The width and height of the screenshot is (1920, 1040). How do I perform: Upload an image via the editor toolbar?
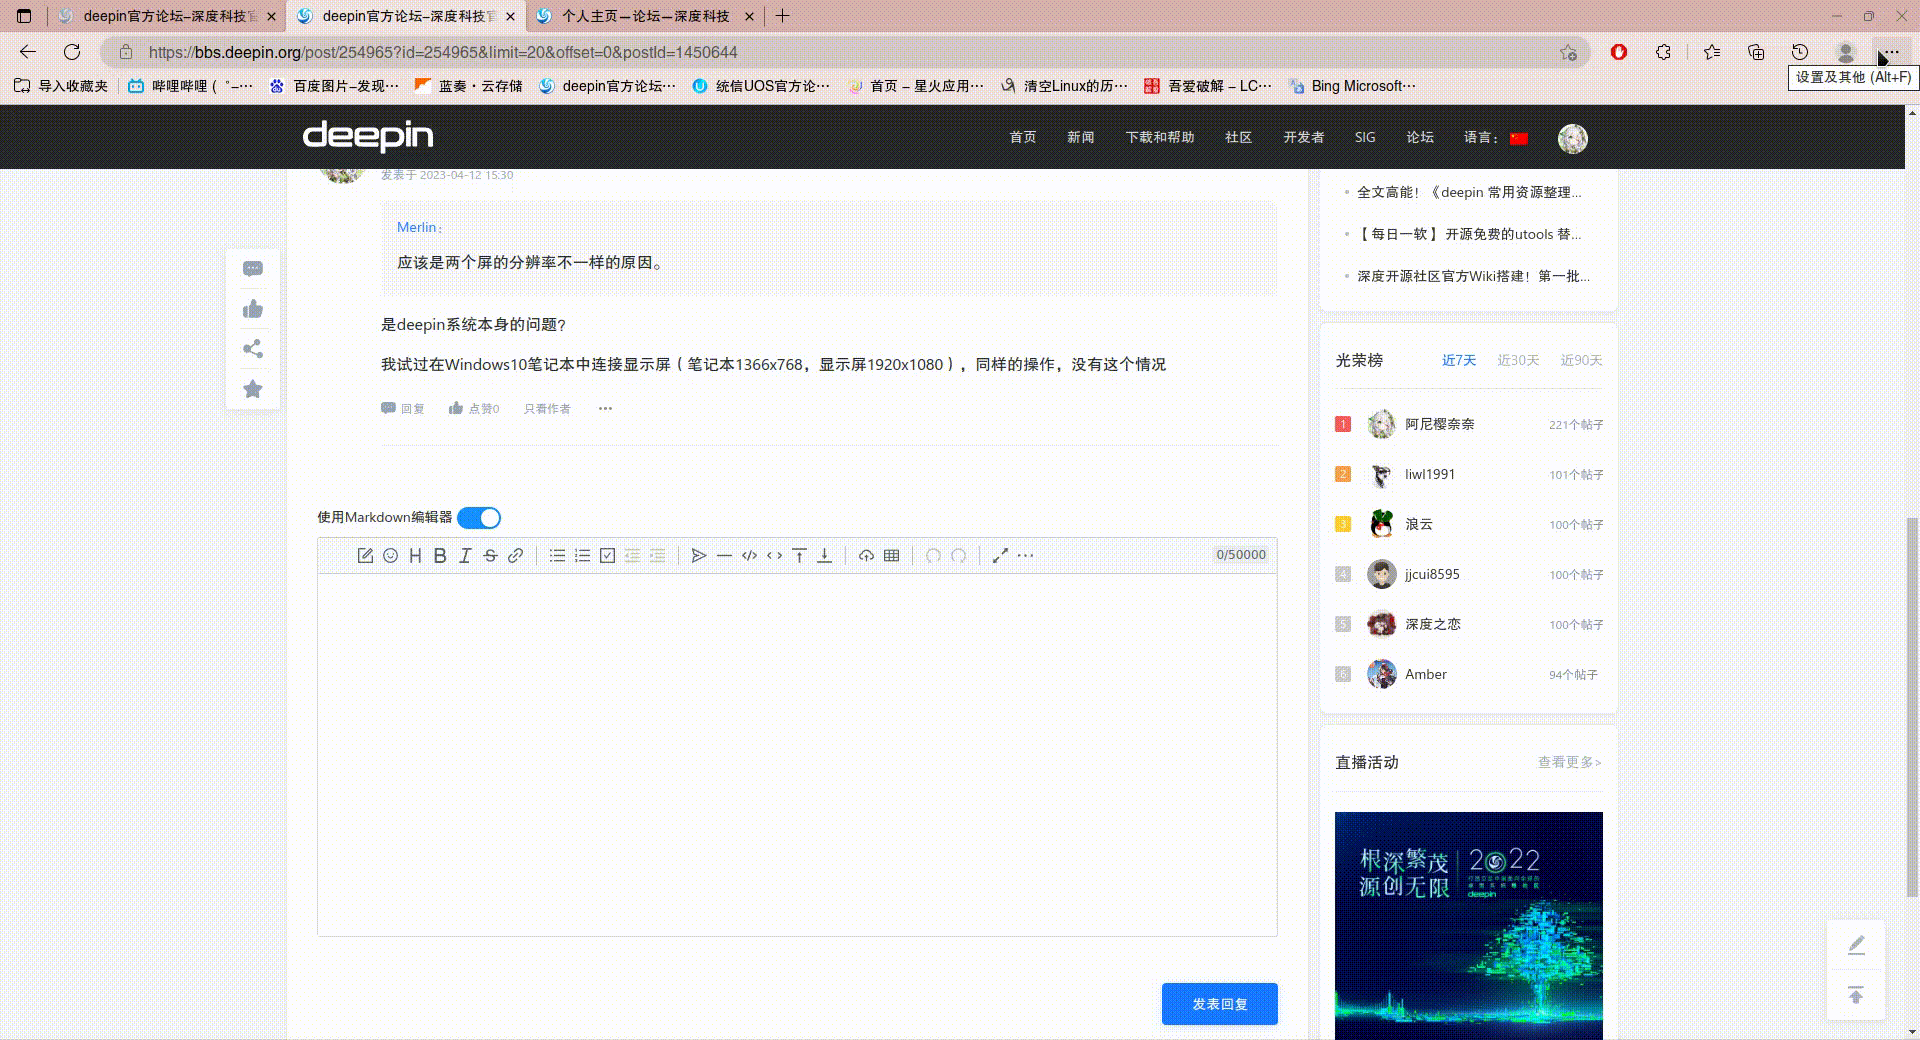(867, 556)
